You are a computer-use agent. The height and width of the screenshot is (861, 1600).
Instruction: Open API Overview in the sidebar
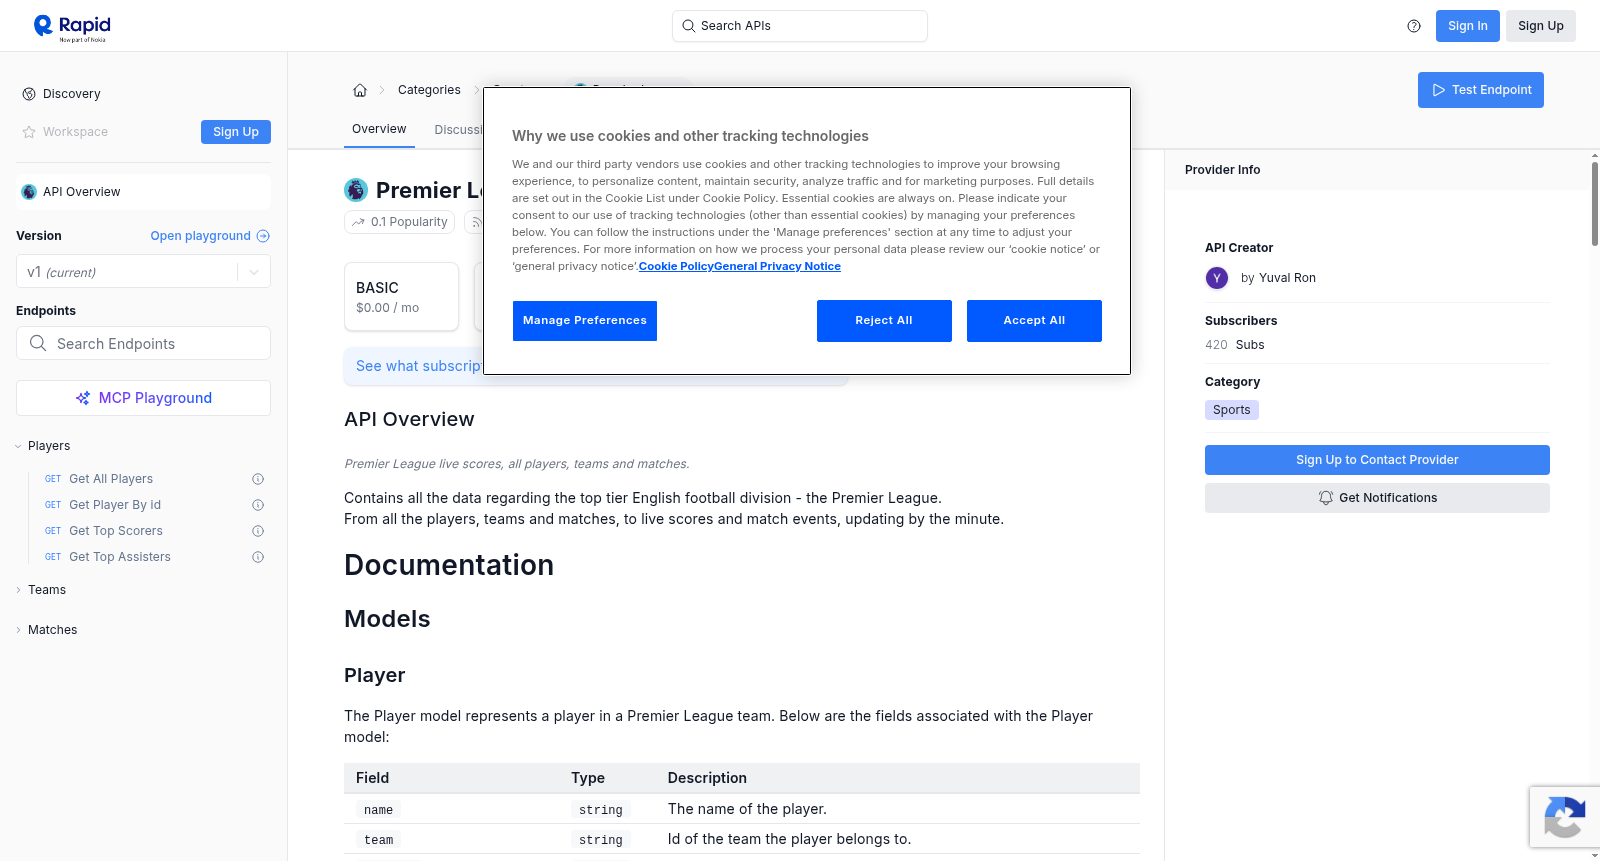tap(143, 192)
